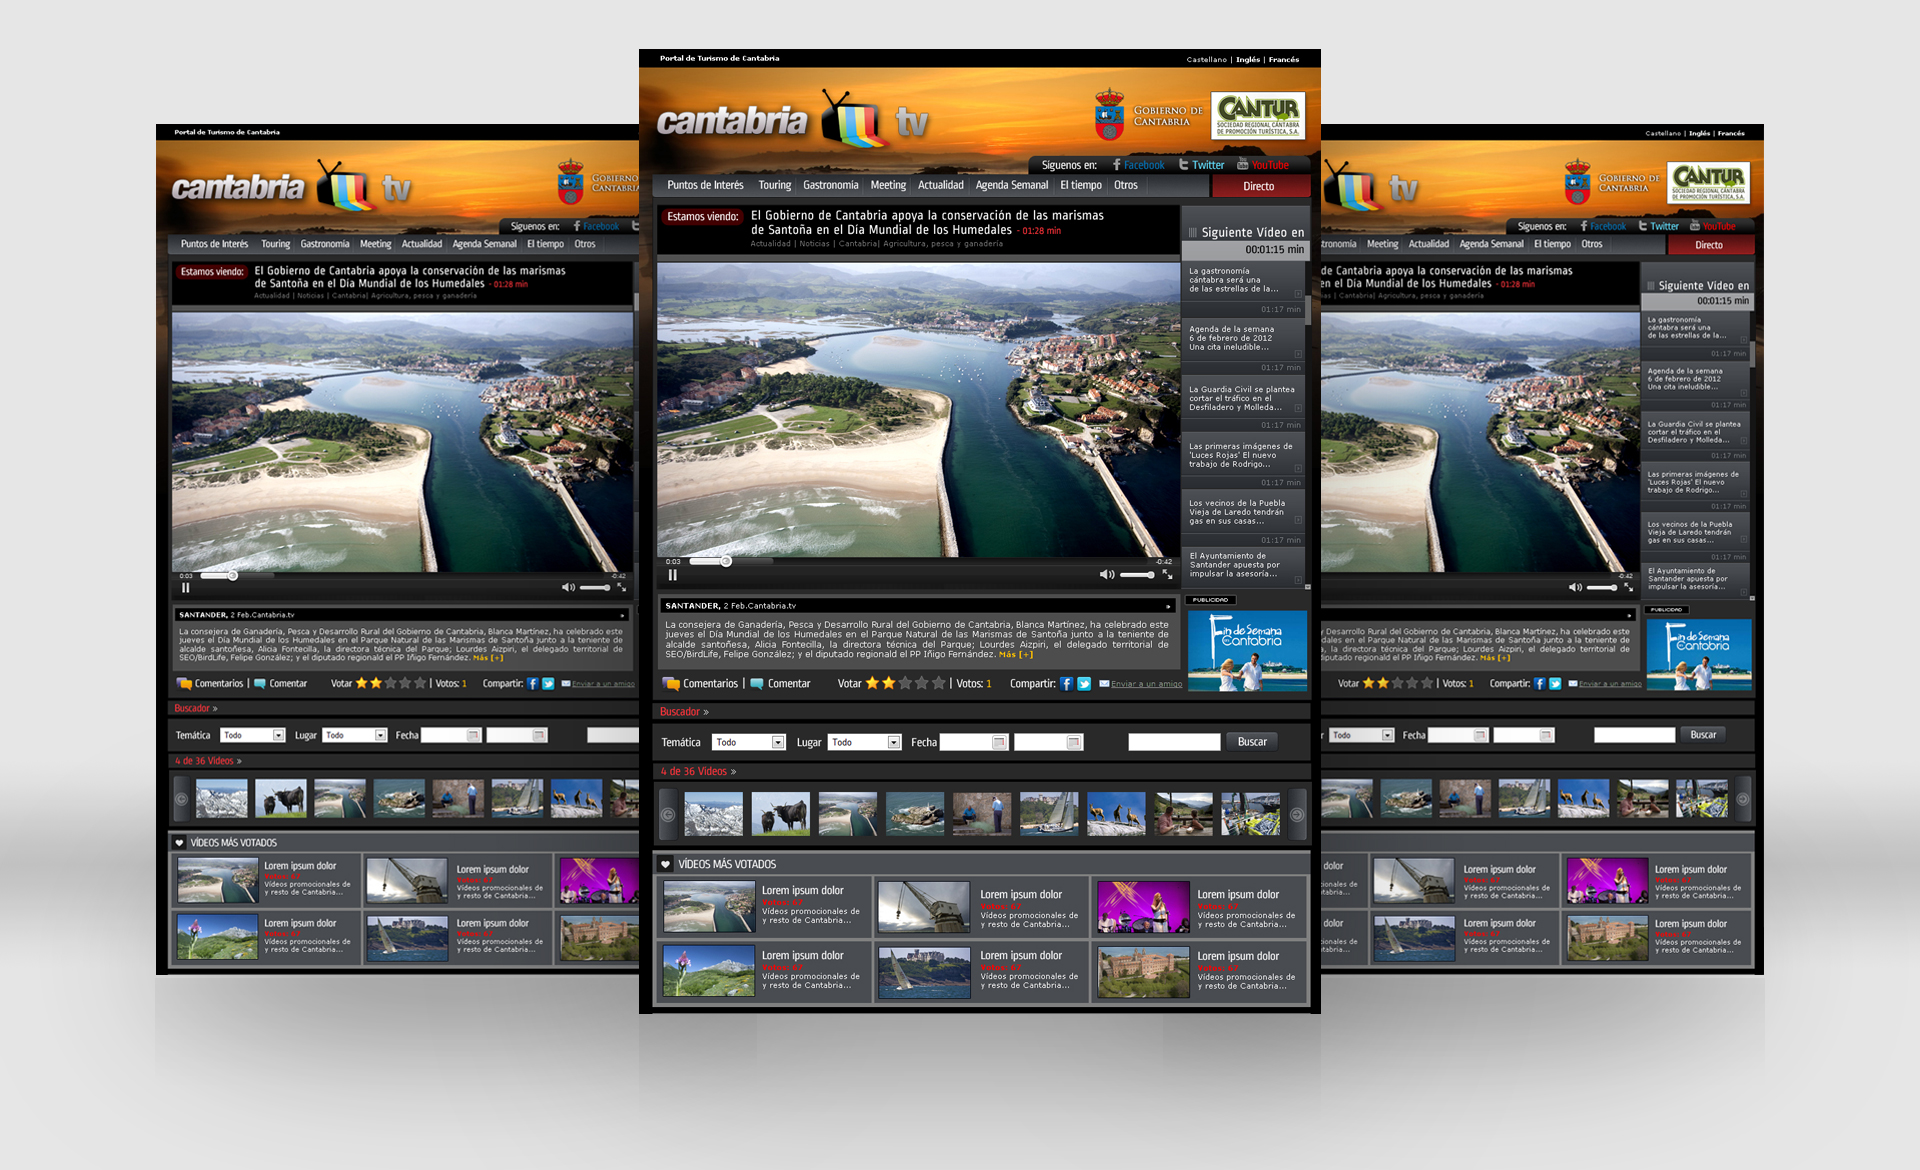Image resolution: width=1920 pixels, height=1170 pixels.
Task: Open calendar of first Fecha field, center page
Action: [998, 742]
